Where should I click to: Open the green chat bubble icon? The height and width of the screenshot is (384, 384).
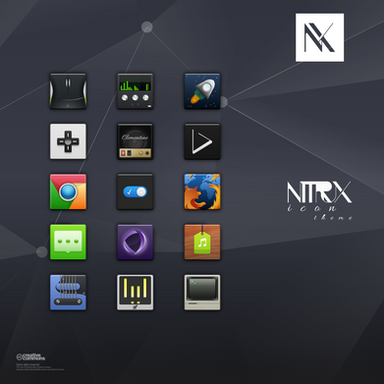pyautogui.click(x=68, y=242)
